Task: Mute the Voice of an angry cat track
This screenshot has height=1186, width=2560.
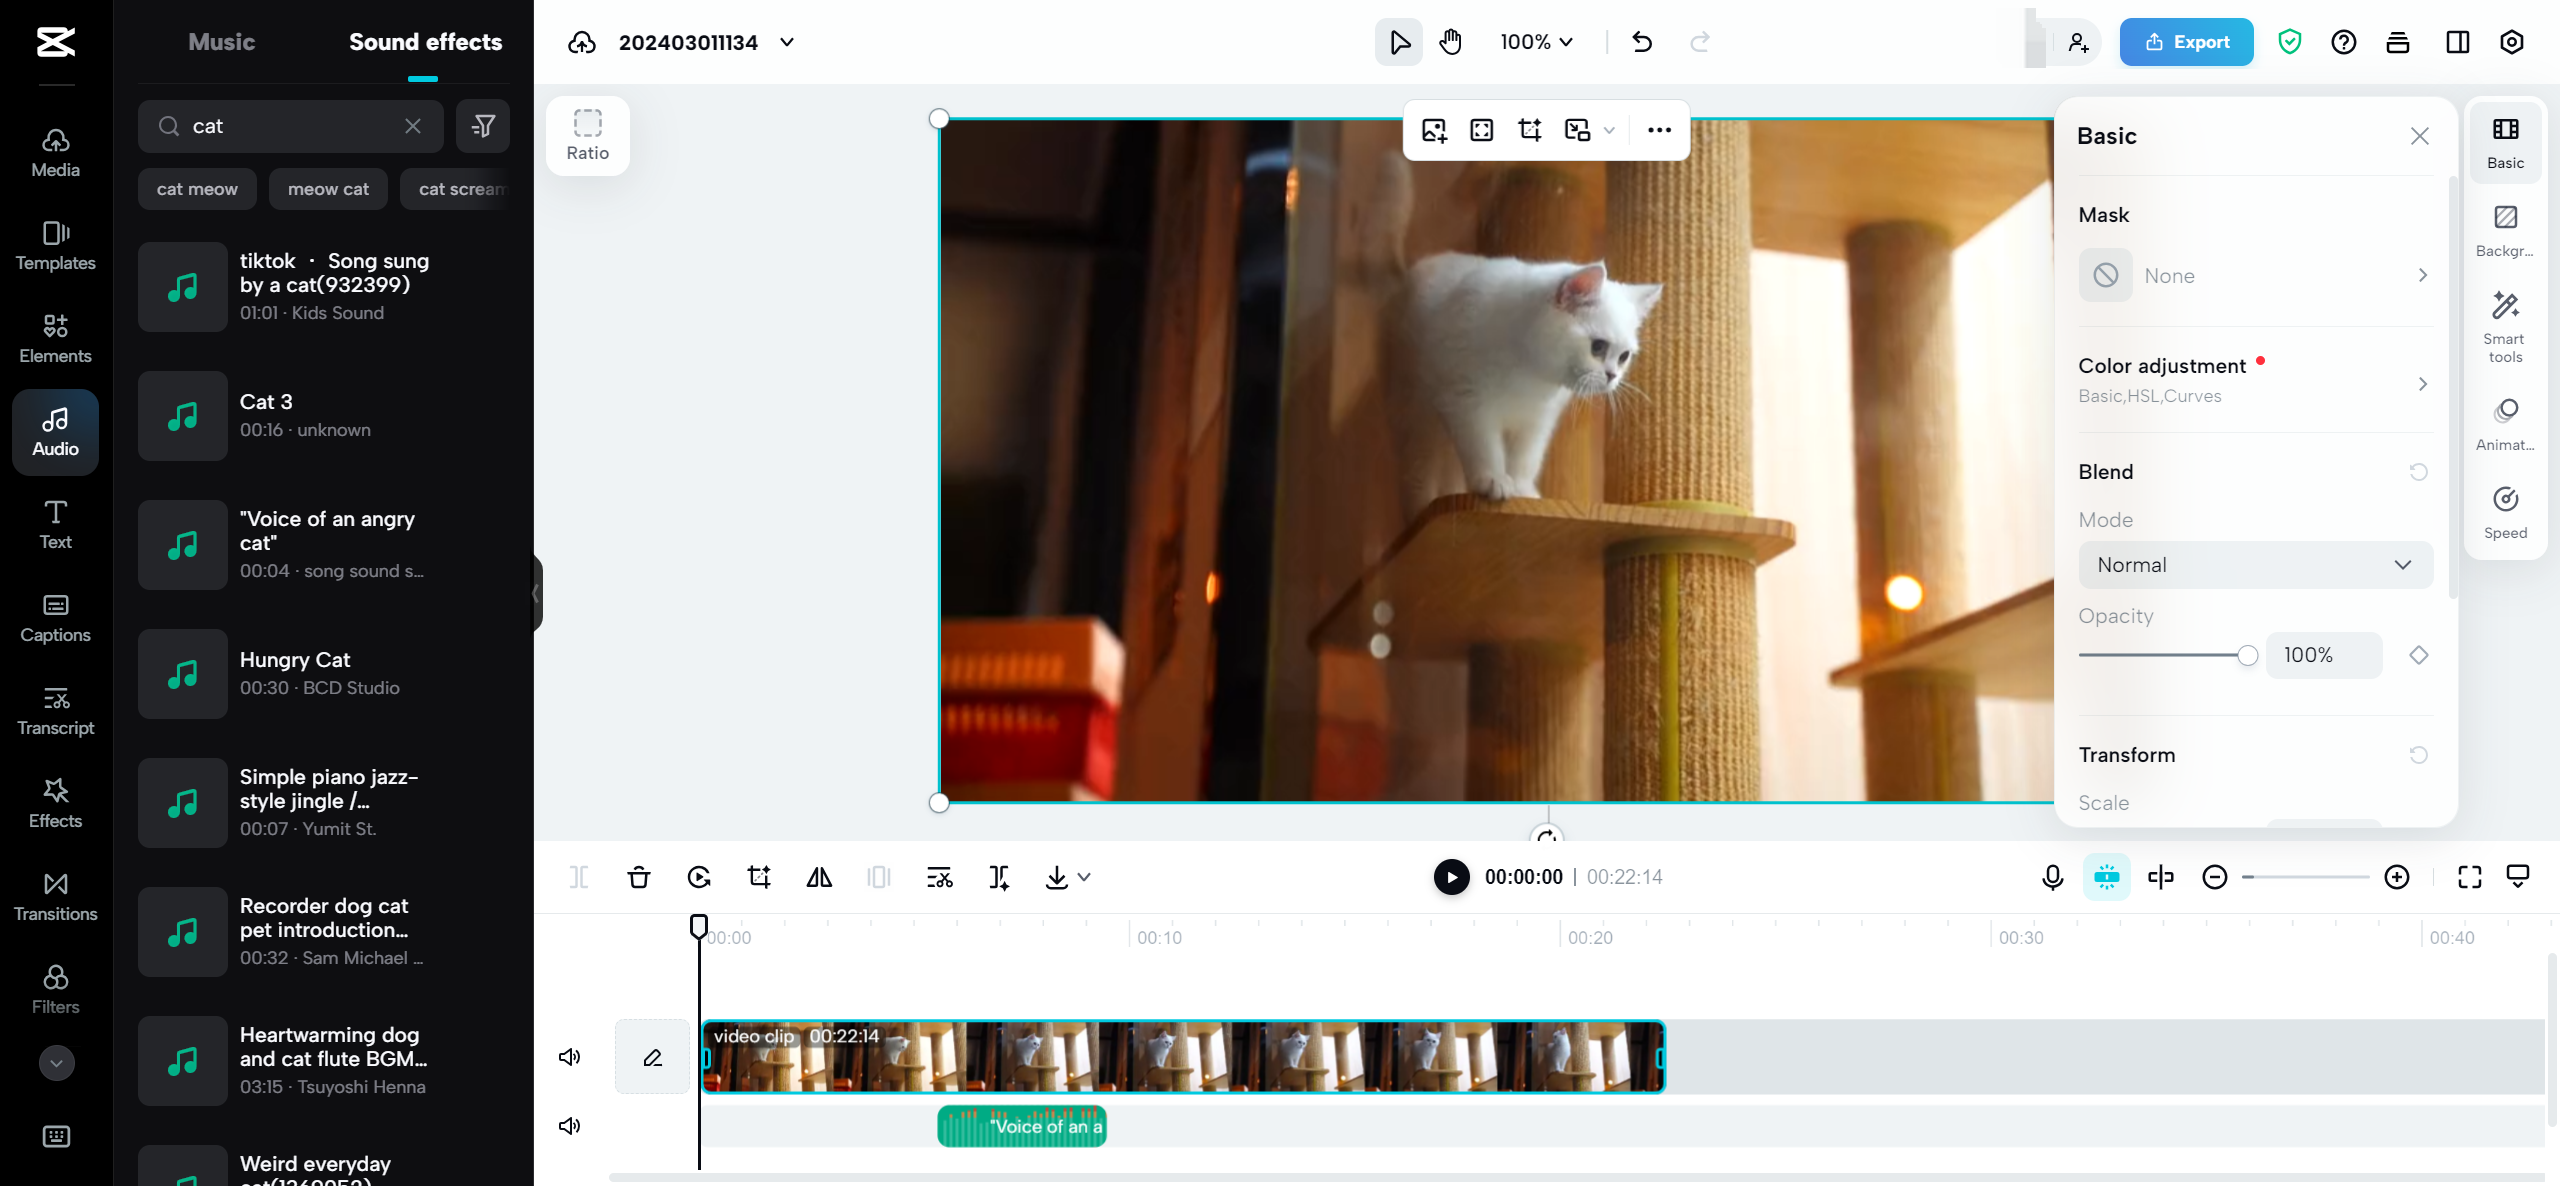Action: click(x=569, y=1125)
